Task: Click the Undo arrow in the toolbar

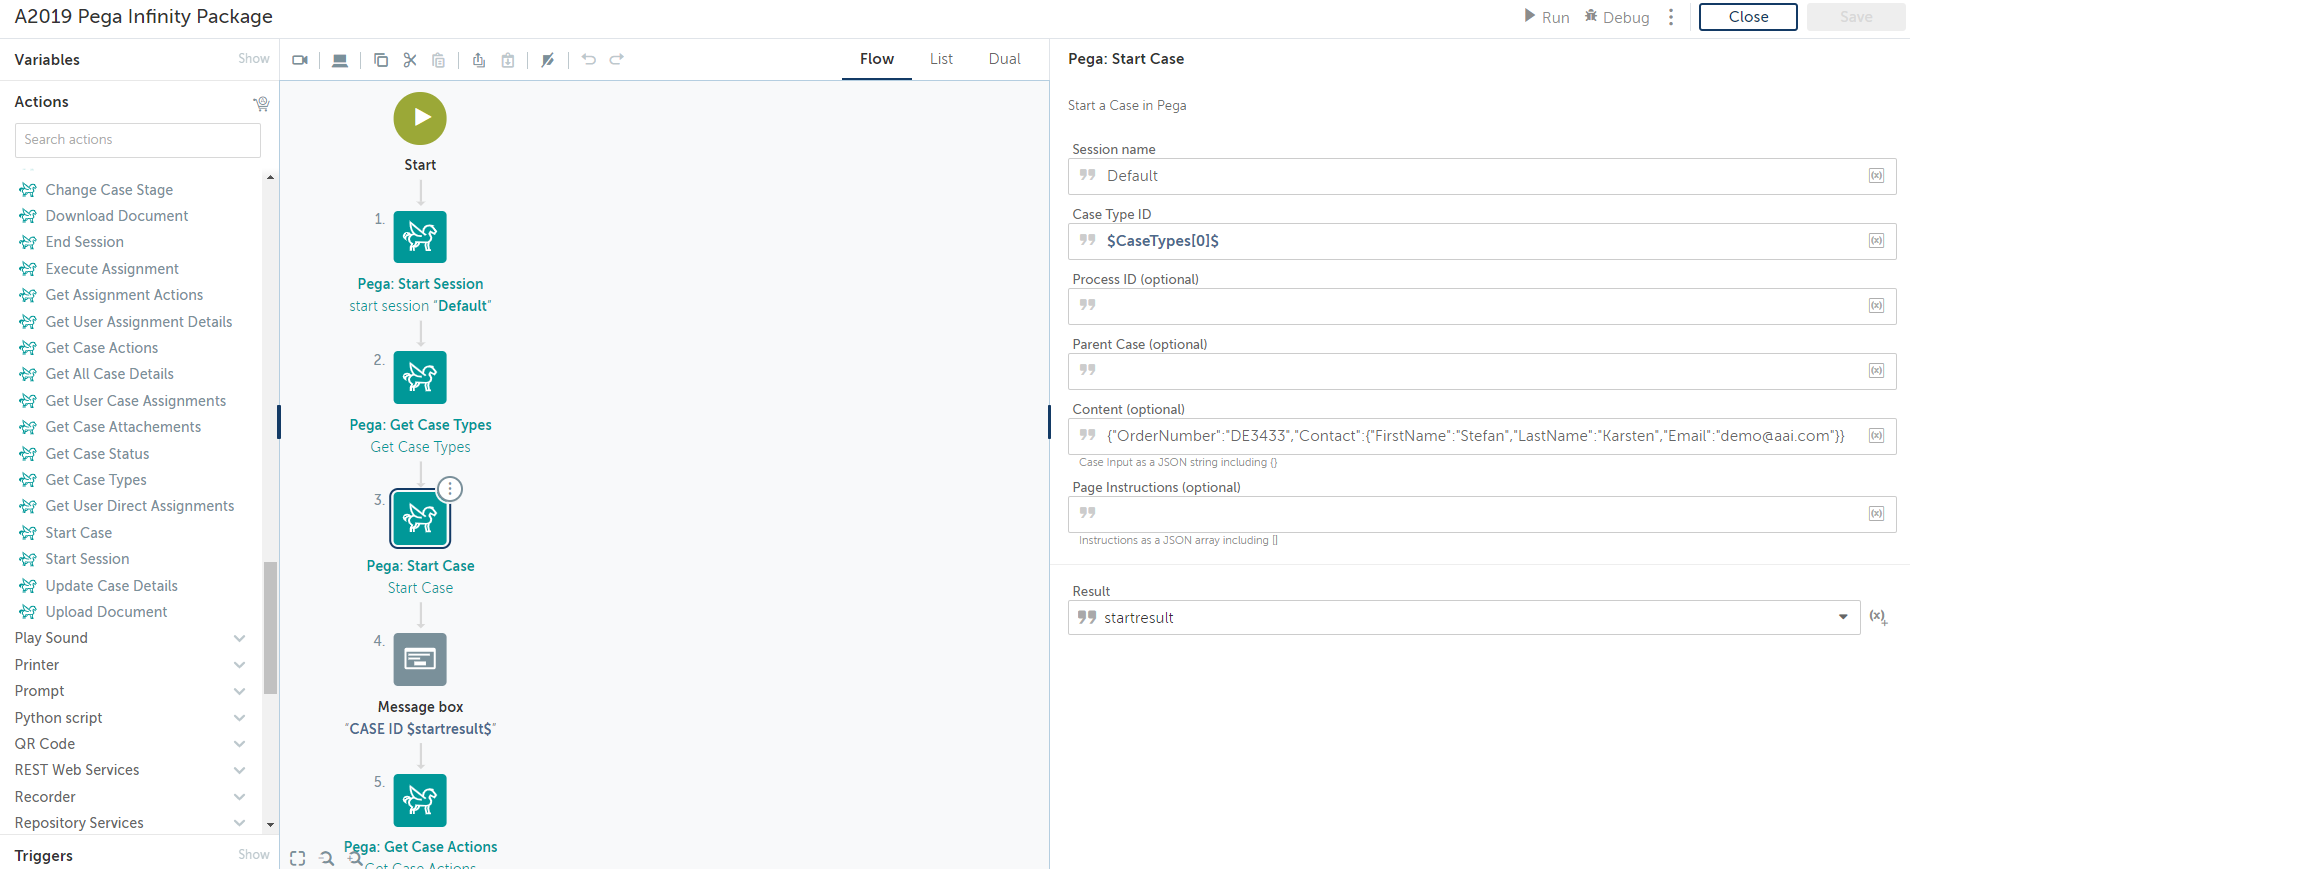Action: (x=589, y=60)
